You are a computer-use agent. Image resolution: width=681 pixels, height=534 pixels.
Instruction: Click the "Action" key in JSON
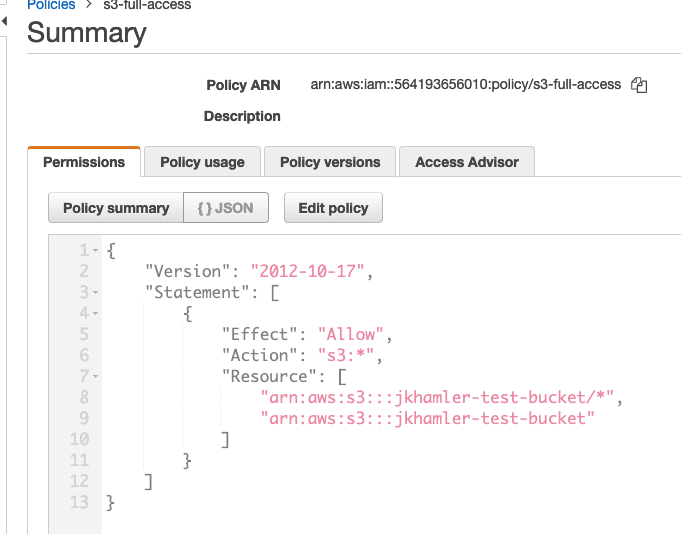click(x=259, y=356)
